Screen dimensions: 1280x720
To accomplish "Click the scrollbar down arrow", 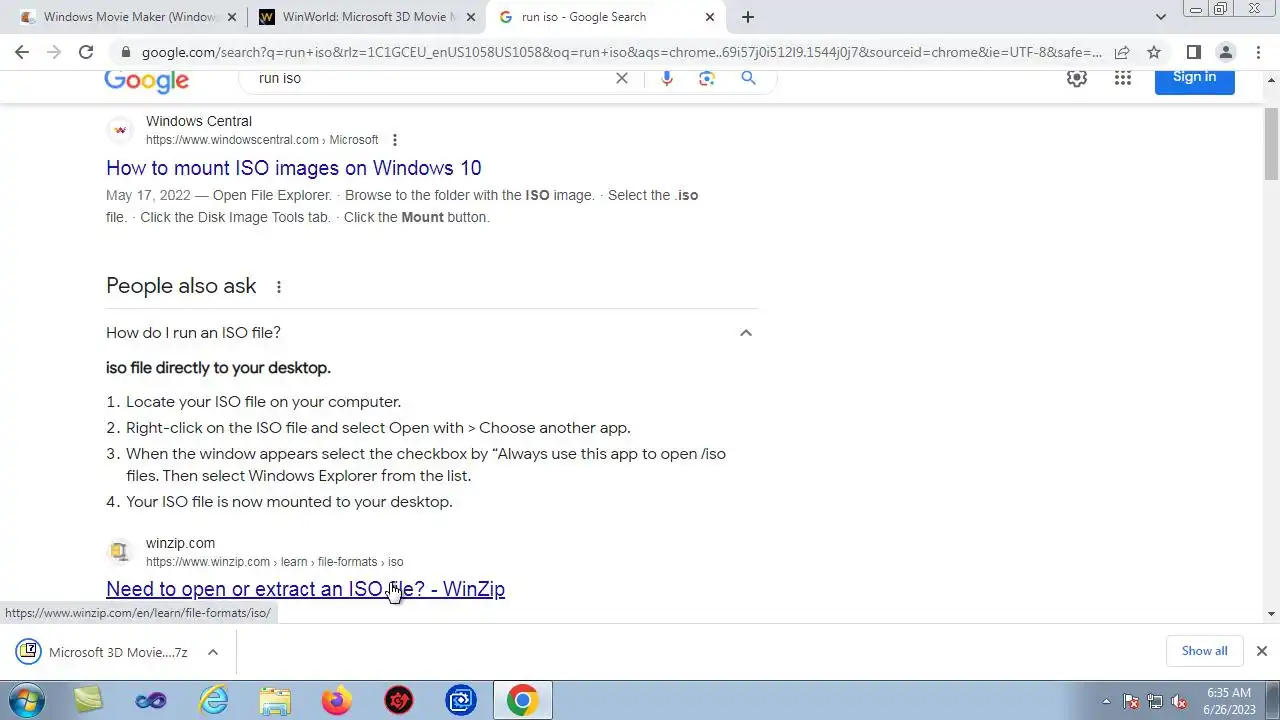I will pos(1272,614).
